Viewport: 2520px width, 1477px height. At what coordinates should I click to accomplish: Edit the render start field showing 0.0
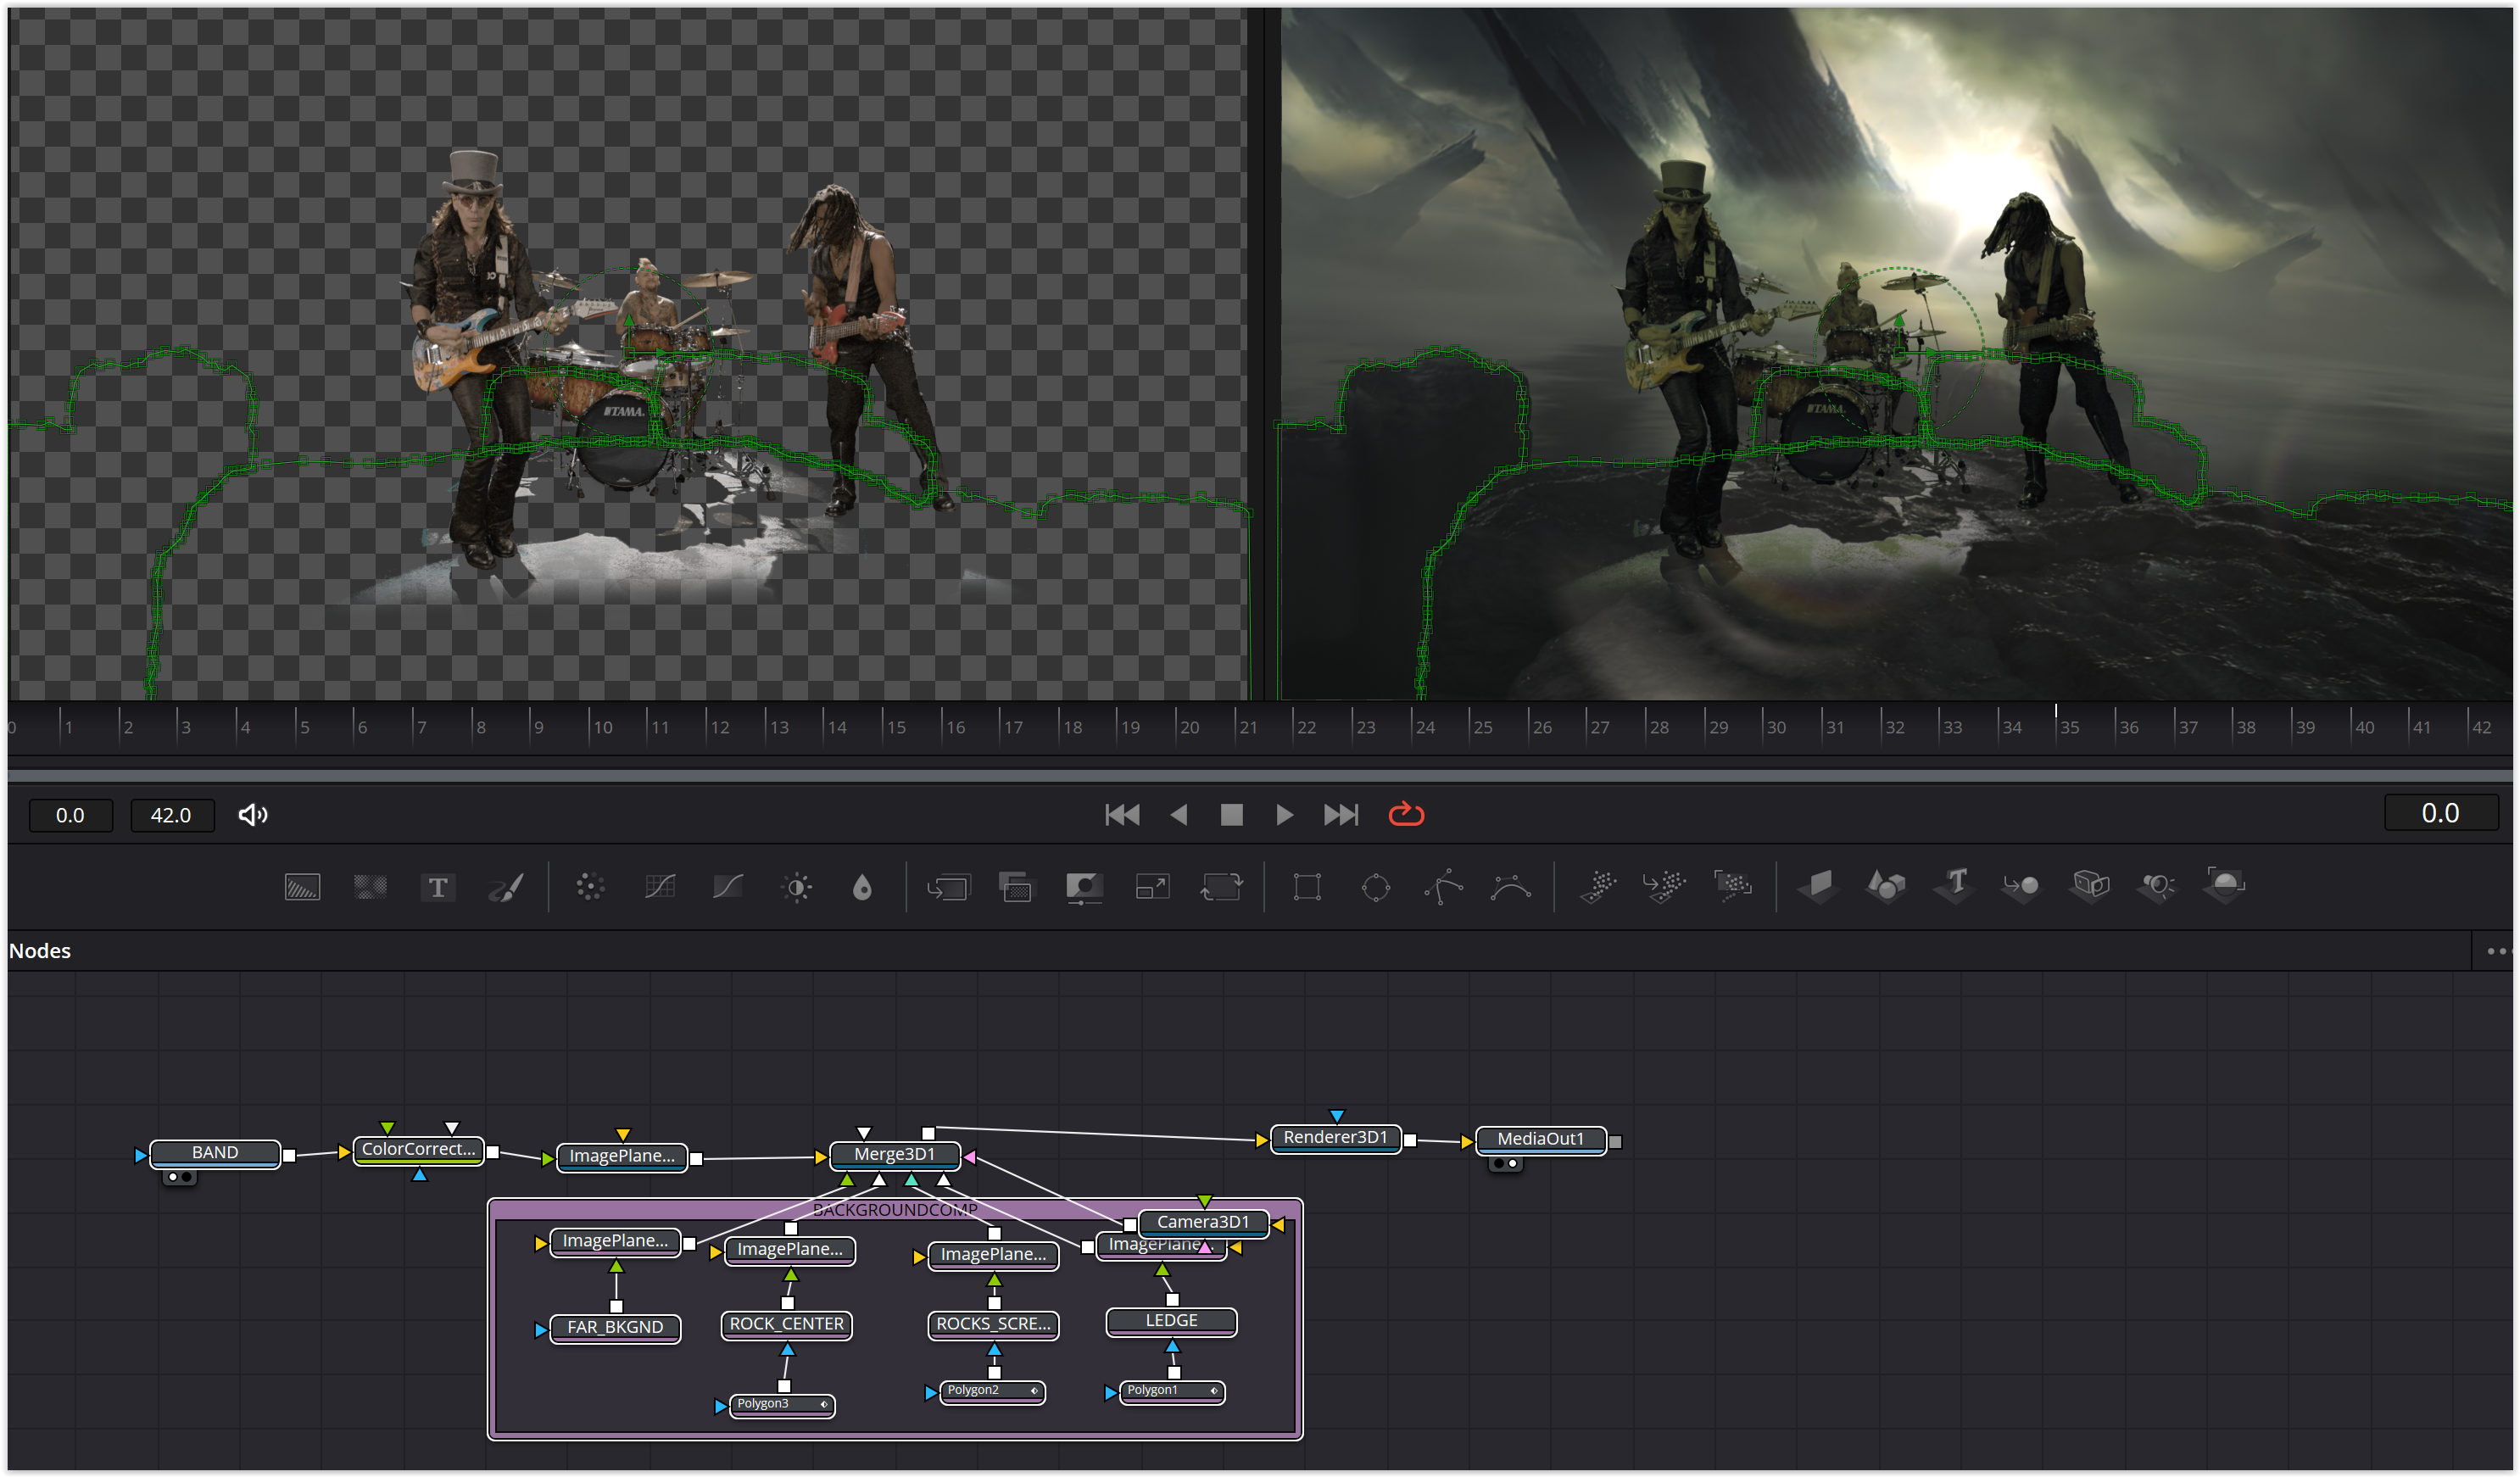click(x=70, y=816)
